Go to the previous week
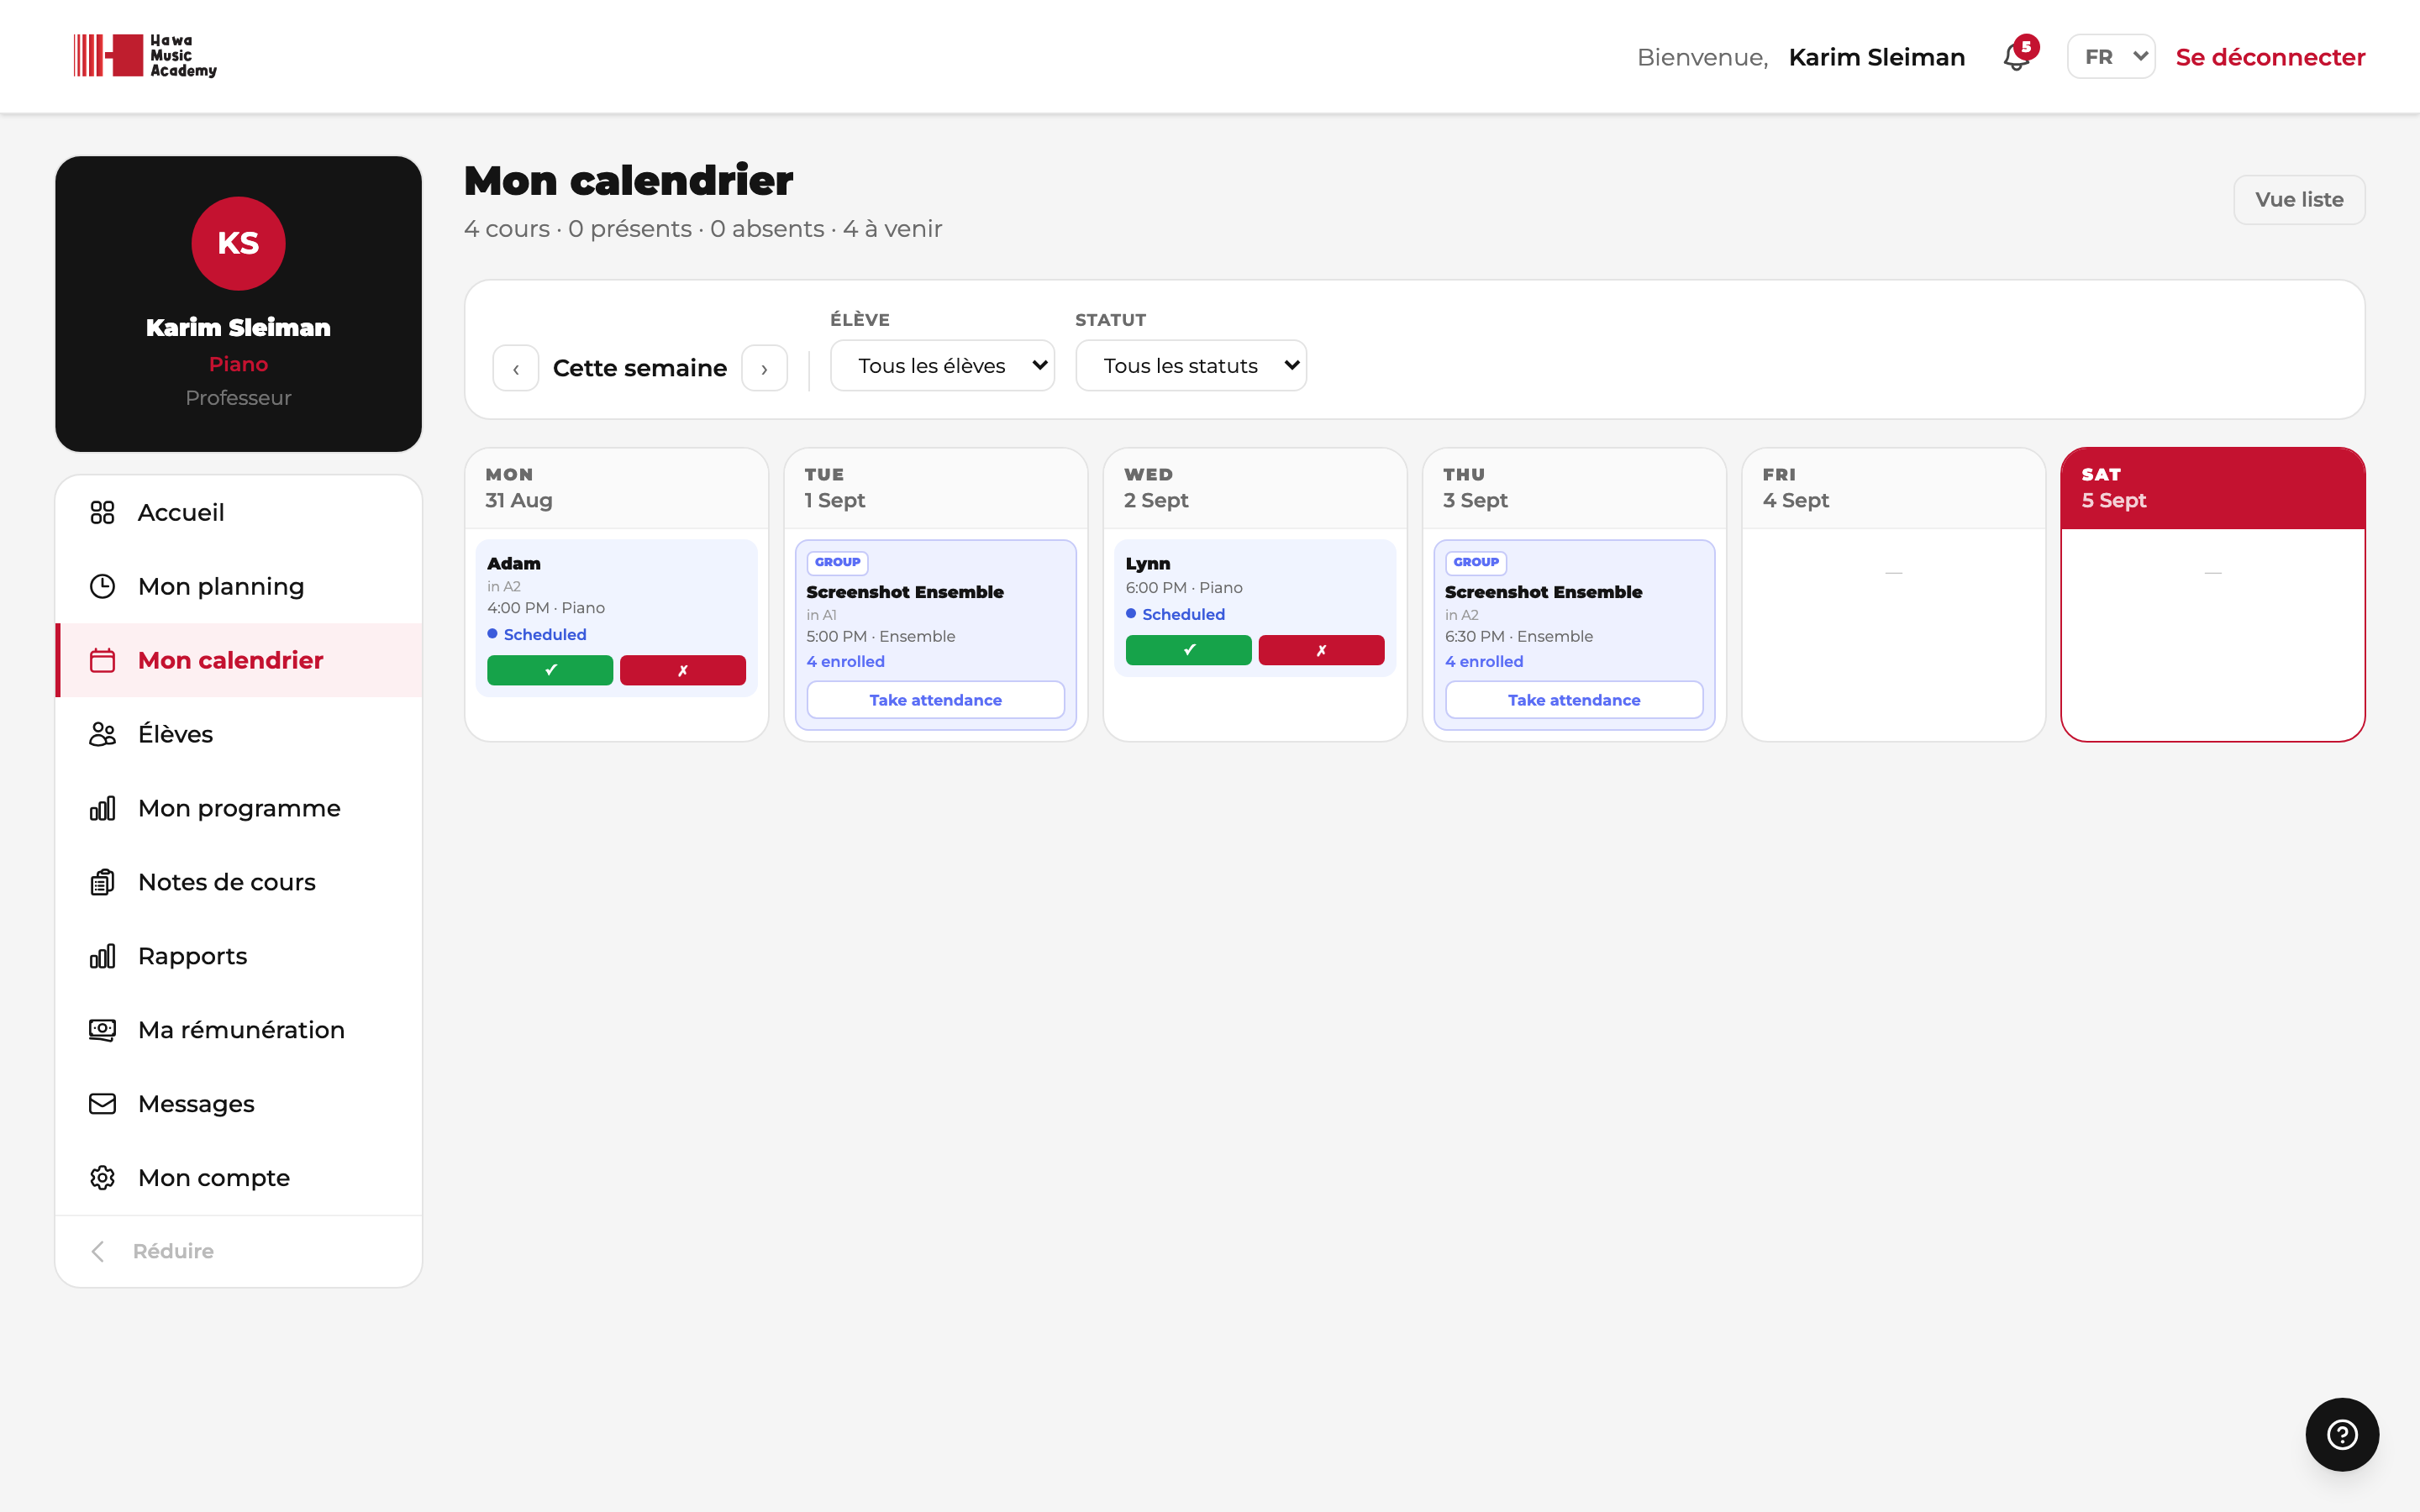Image resolution: width=2420 pixels, height=1512 pixels. [x=516, y=368]
